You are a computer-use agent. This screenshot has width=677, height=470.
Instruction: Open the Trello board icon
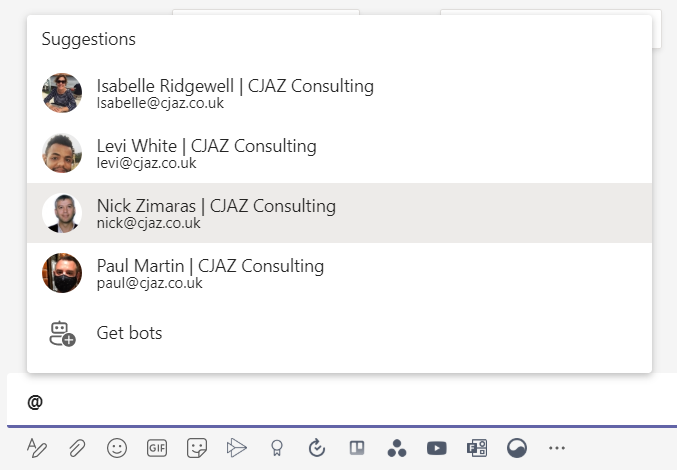357,448
